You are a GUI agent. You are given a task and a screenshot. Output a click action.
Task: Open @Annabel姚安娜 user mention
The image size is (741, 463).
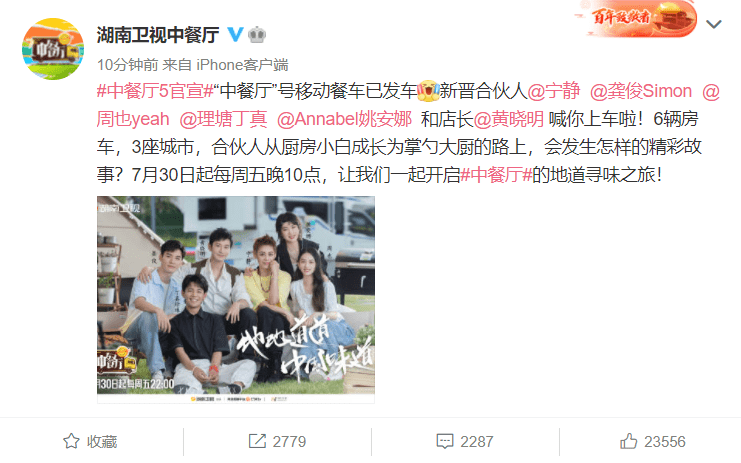click(x=345, y=119)
